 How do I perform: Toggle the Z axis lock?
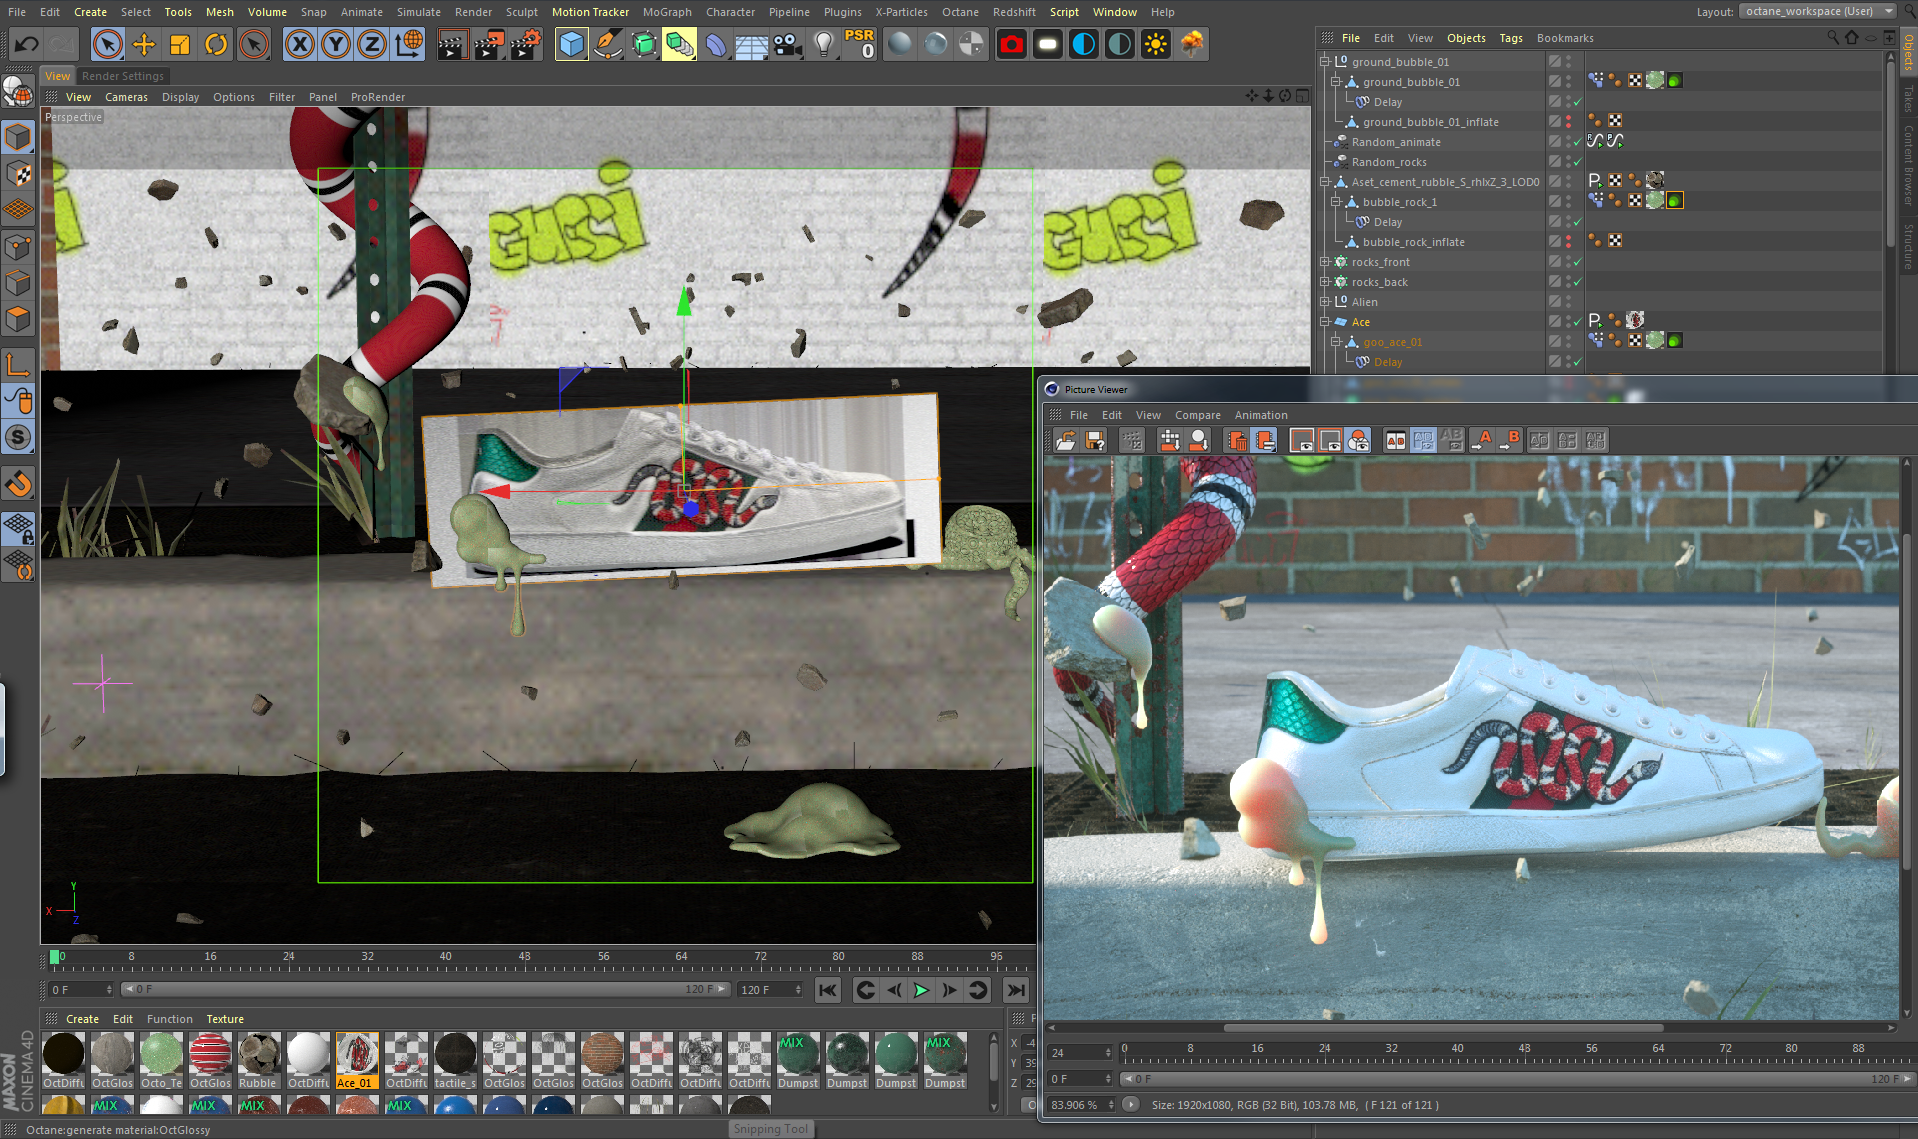click(x=372, y=44)
